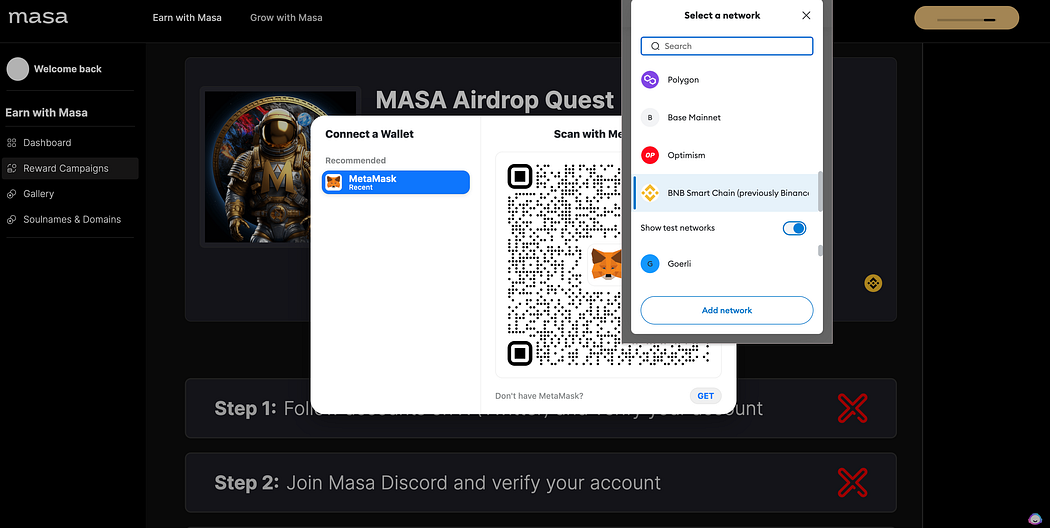Click Reward Campaigns sidebar icon
The height and width of the screenshot is (528, 1050).
pyautogui.click(x=11, y=168)
